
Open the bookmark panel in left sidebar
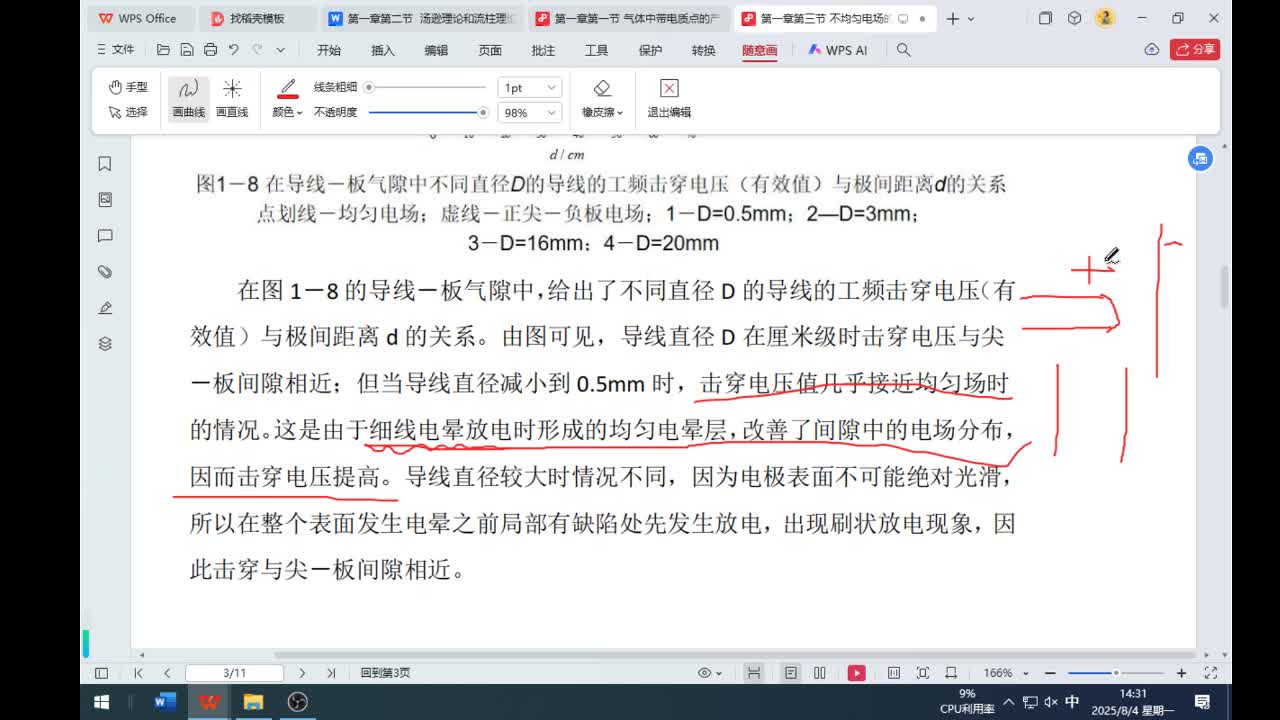[x=105, y=164]
